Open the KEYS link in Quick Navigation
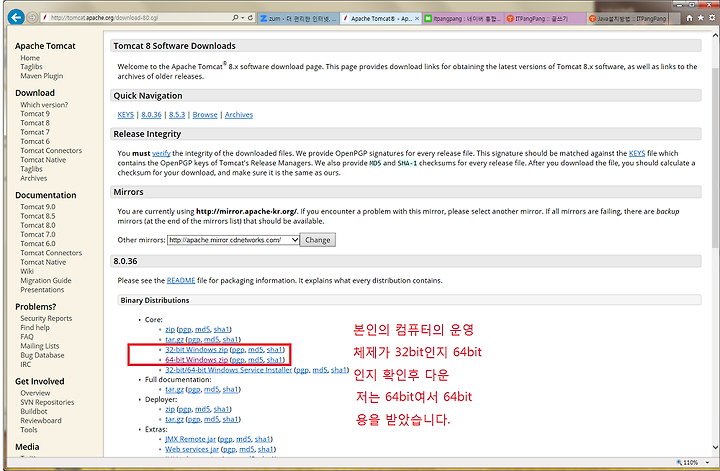The image size is (720, 471). tap(125, 115)
